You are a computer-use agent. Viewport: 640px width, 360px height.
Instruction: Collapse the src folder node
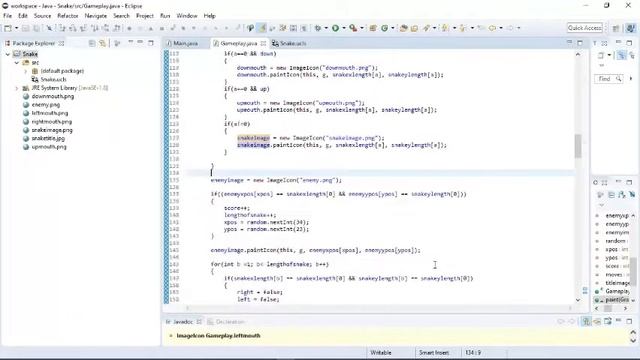[x=17, y=62]
